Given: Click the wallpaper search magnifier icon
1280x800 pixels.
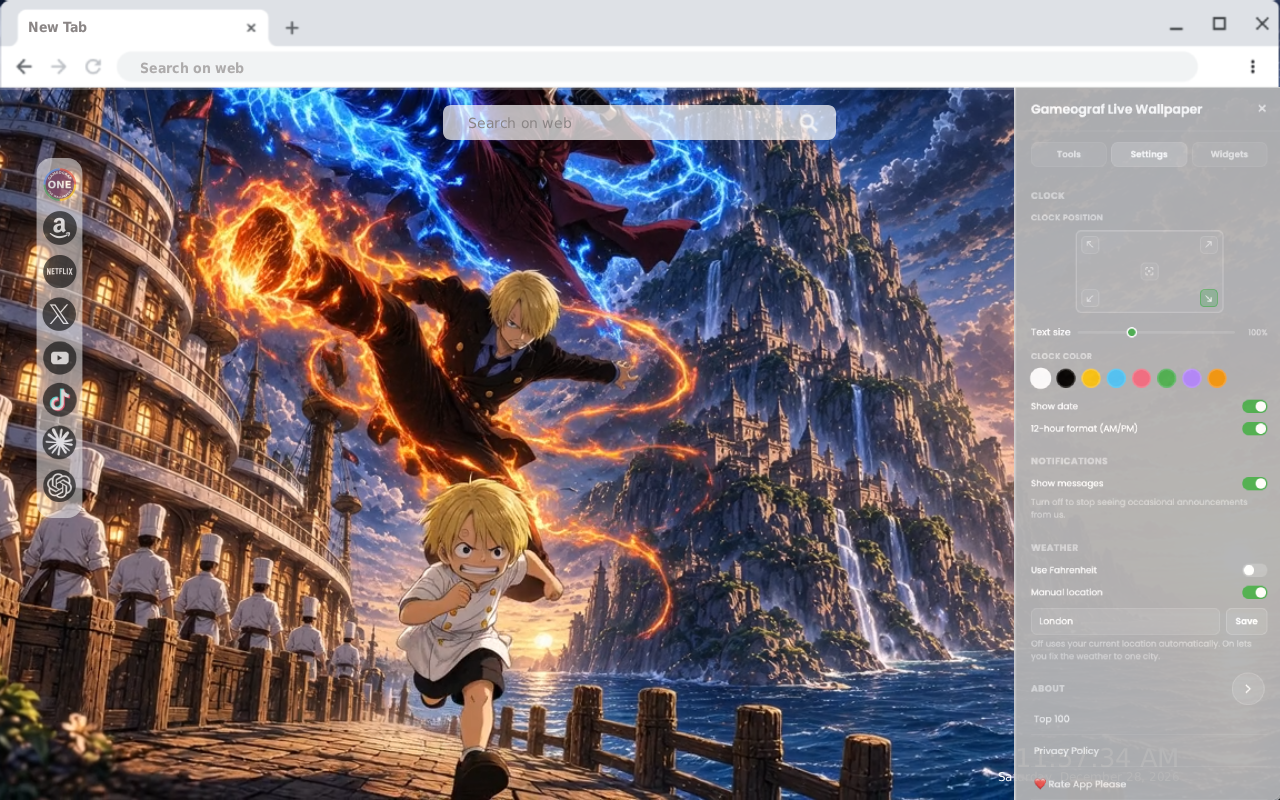Looking at the screenshot, I should [x=808, y=123].
